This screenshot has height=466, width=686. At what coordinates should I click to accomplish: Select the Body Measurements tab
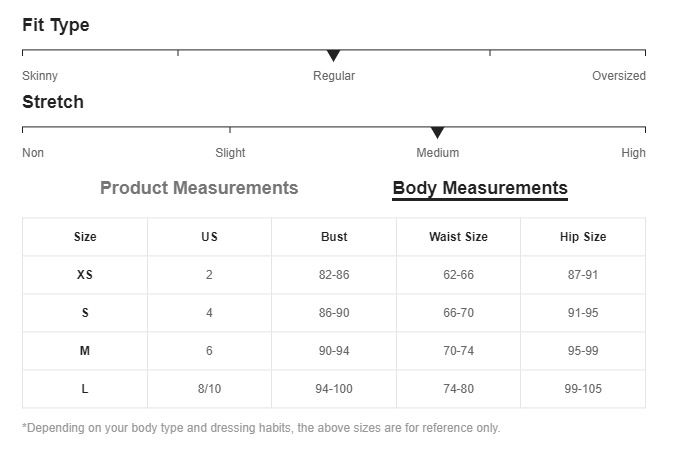coord(480,188)
